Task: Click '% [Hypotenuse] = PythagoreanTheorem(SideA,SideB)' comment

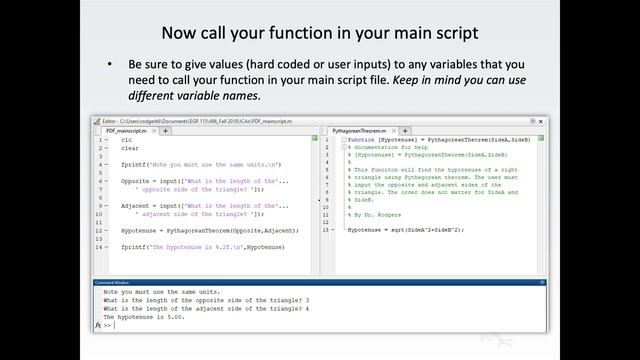Action: pyautogui.click(x=428, y=155)
